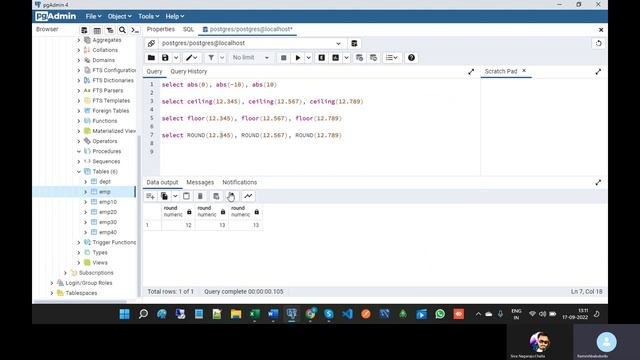
Task: Open PSQL tool icon in browser
Action: (x=135, y=30)
